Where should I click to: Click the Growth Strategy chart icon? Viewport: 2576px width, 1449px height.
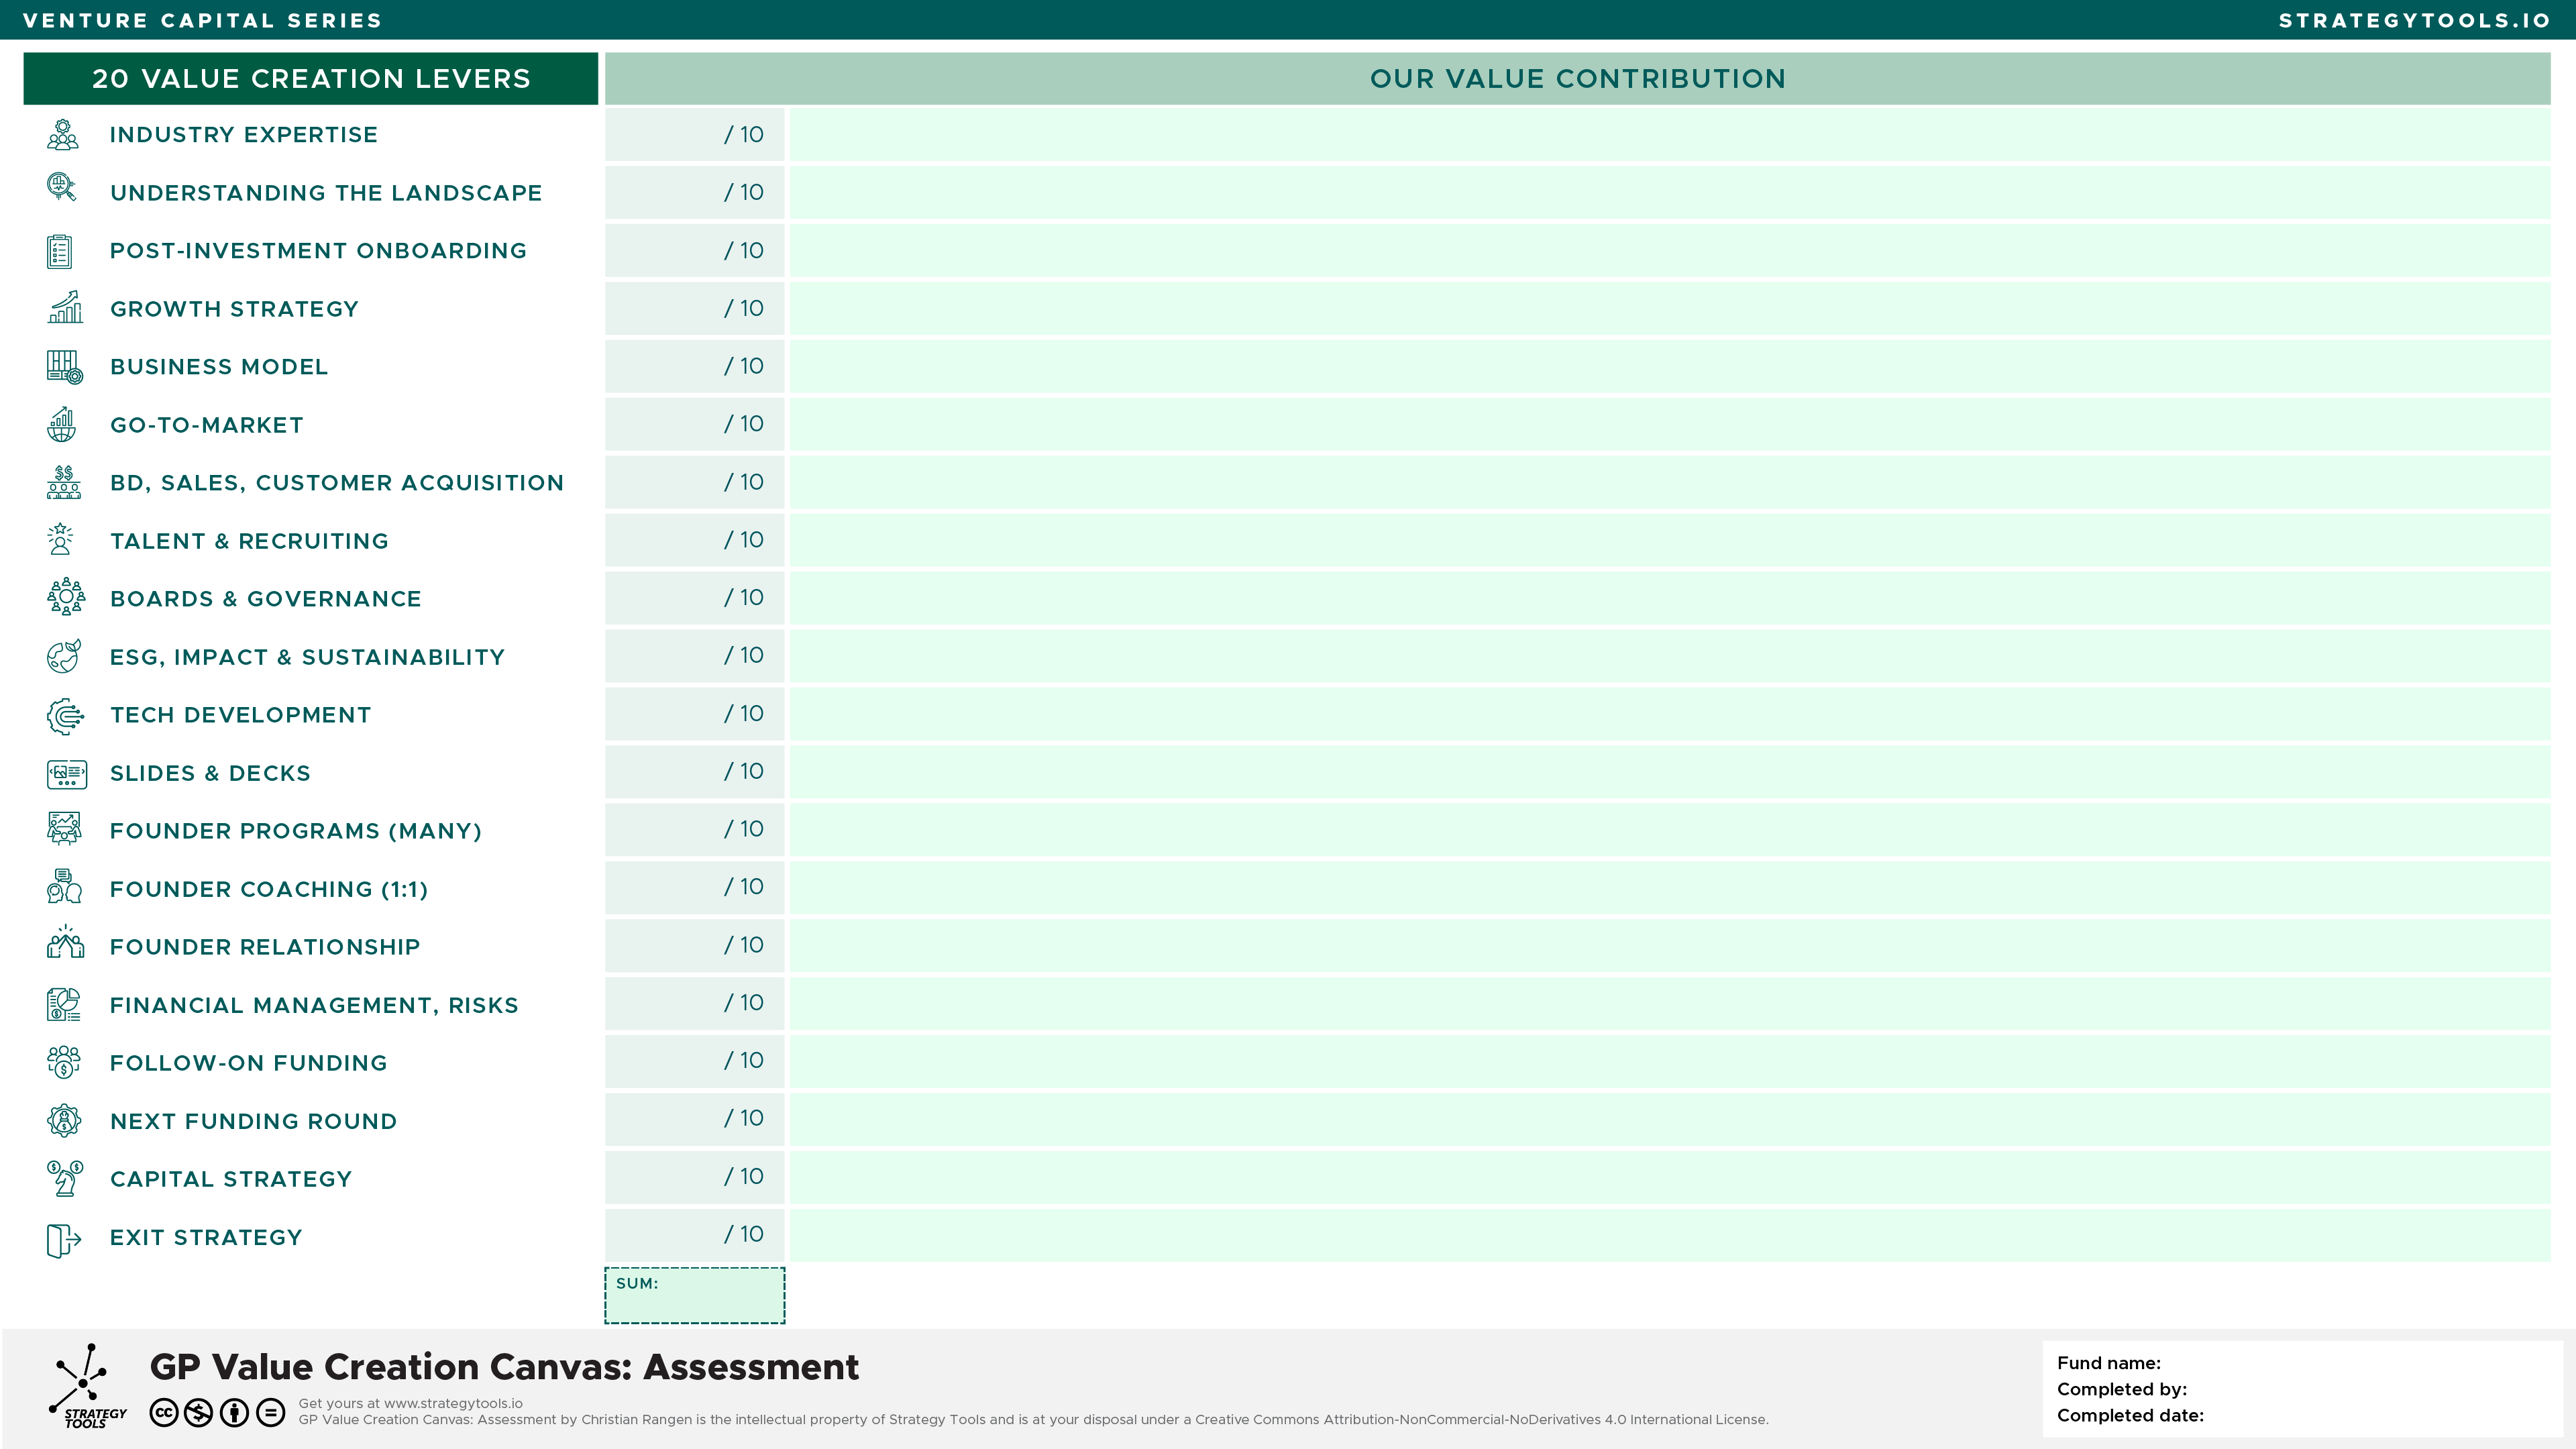65,308
